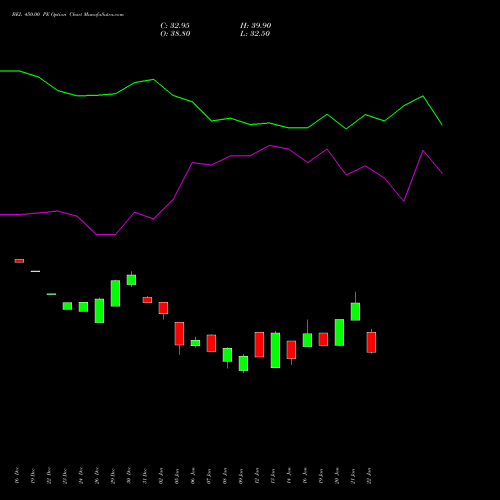Click the 22 Dec date label
Viewport: 500px width, 500px height.
point(49,476)
